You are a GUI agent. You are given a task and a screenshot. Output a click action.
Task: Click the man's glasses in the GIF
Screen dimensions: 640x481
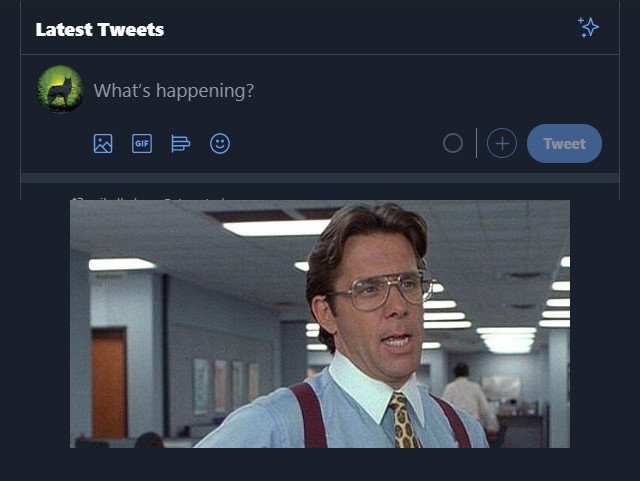pos(383,292)
